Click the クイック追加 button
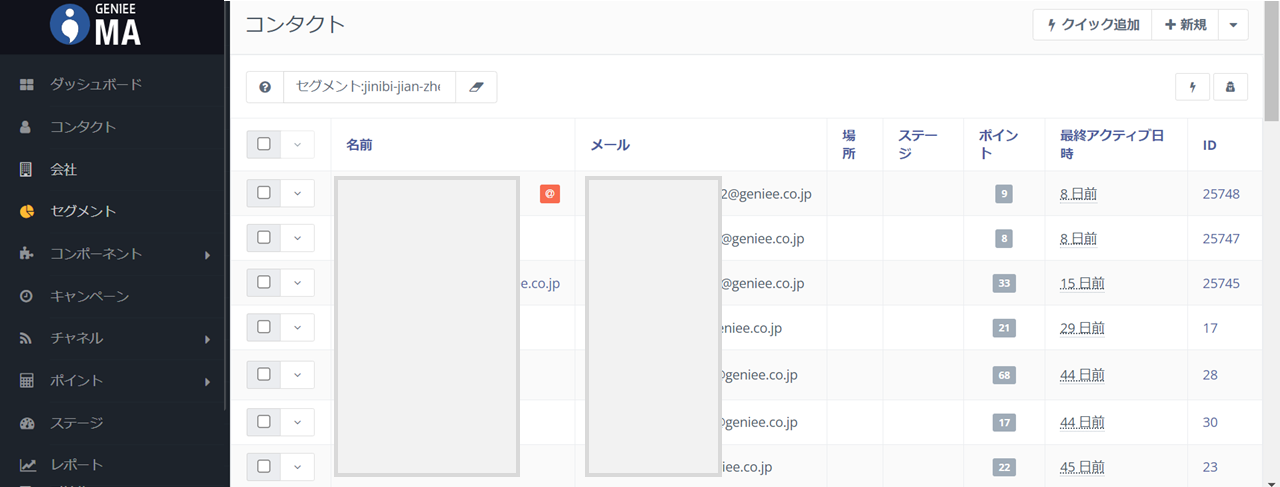Screen dimensions: 1280x487 (x=1092, y=25)
